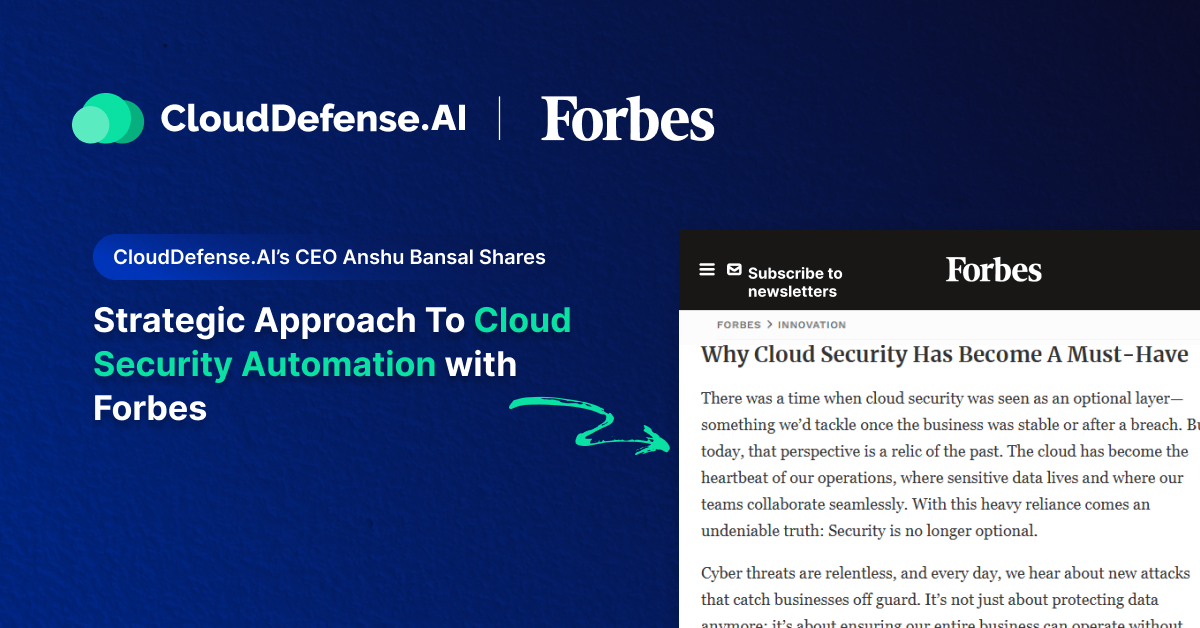Click the white Strategic Approach To headline text
This screenshot has width=1200, height=628.
[x=279, y=320]
